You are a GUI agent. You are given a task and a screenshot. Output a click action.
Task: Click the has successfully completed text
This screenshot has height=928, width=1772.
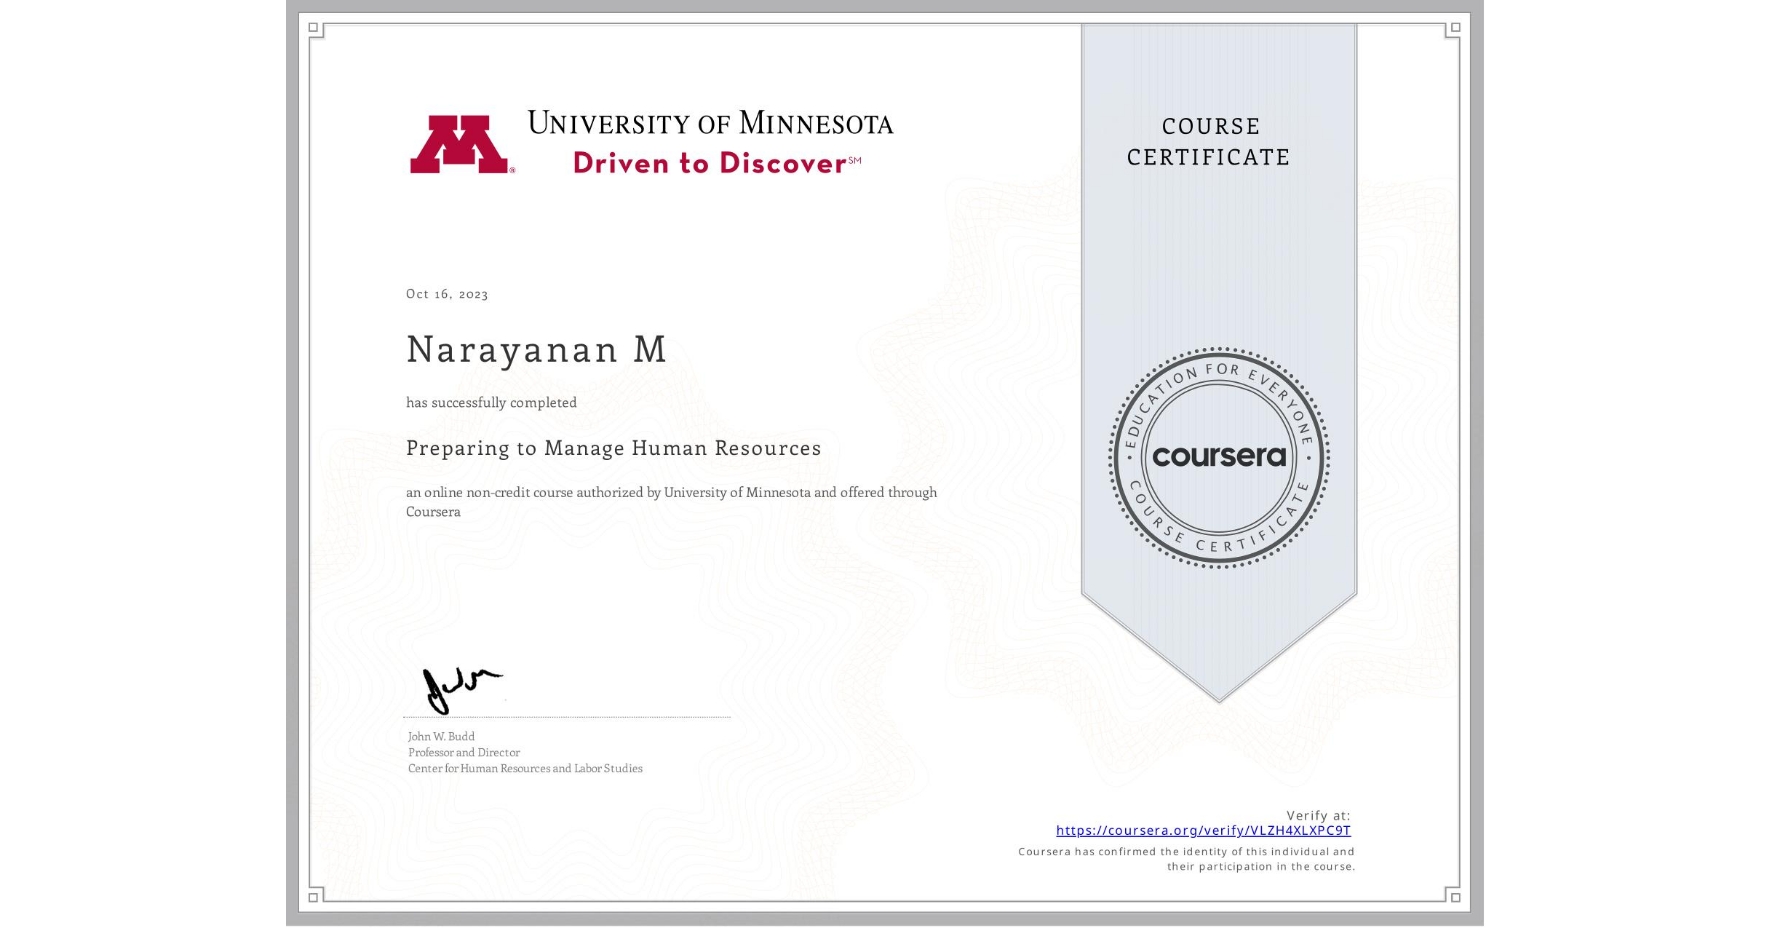tap(491, 402)
